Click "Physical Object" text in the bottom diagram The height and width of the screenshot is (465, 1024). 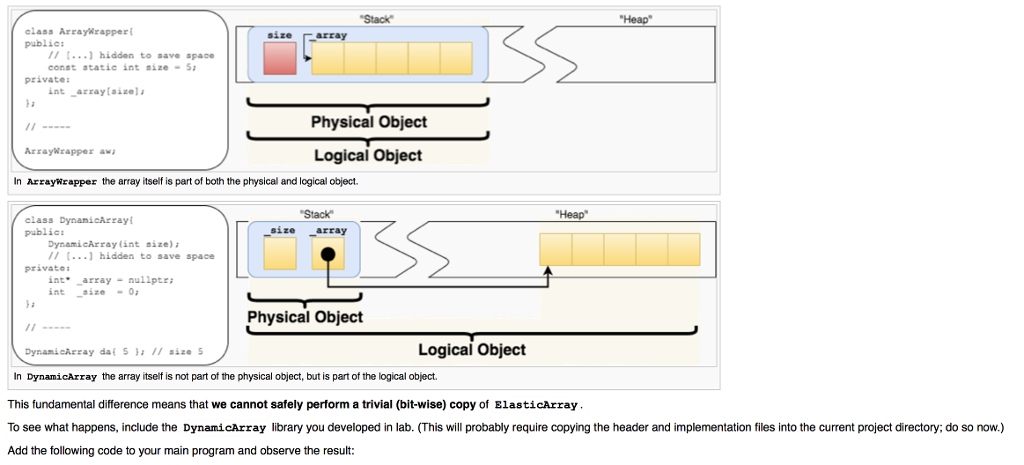[305, 317]
